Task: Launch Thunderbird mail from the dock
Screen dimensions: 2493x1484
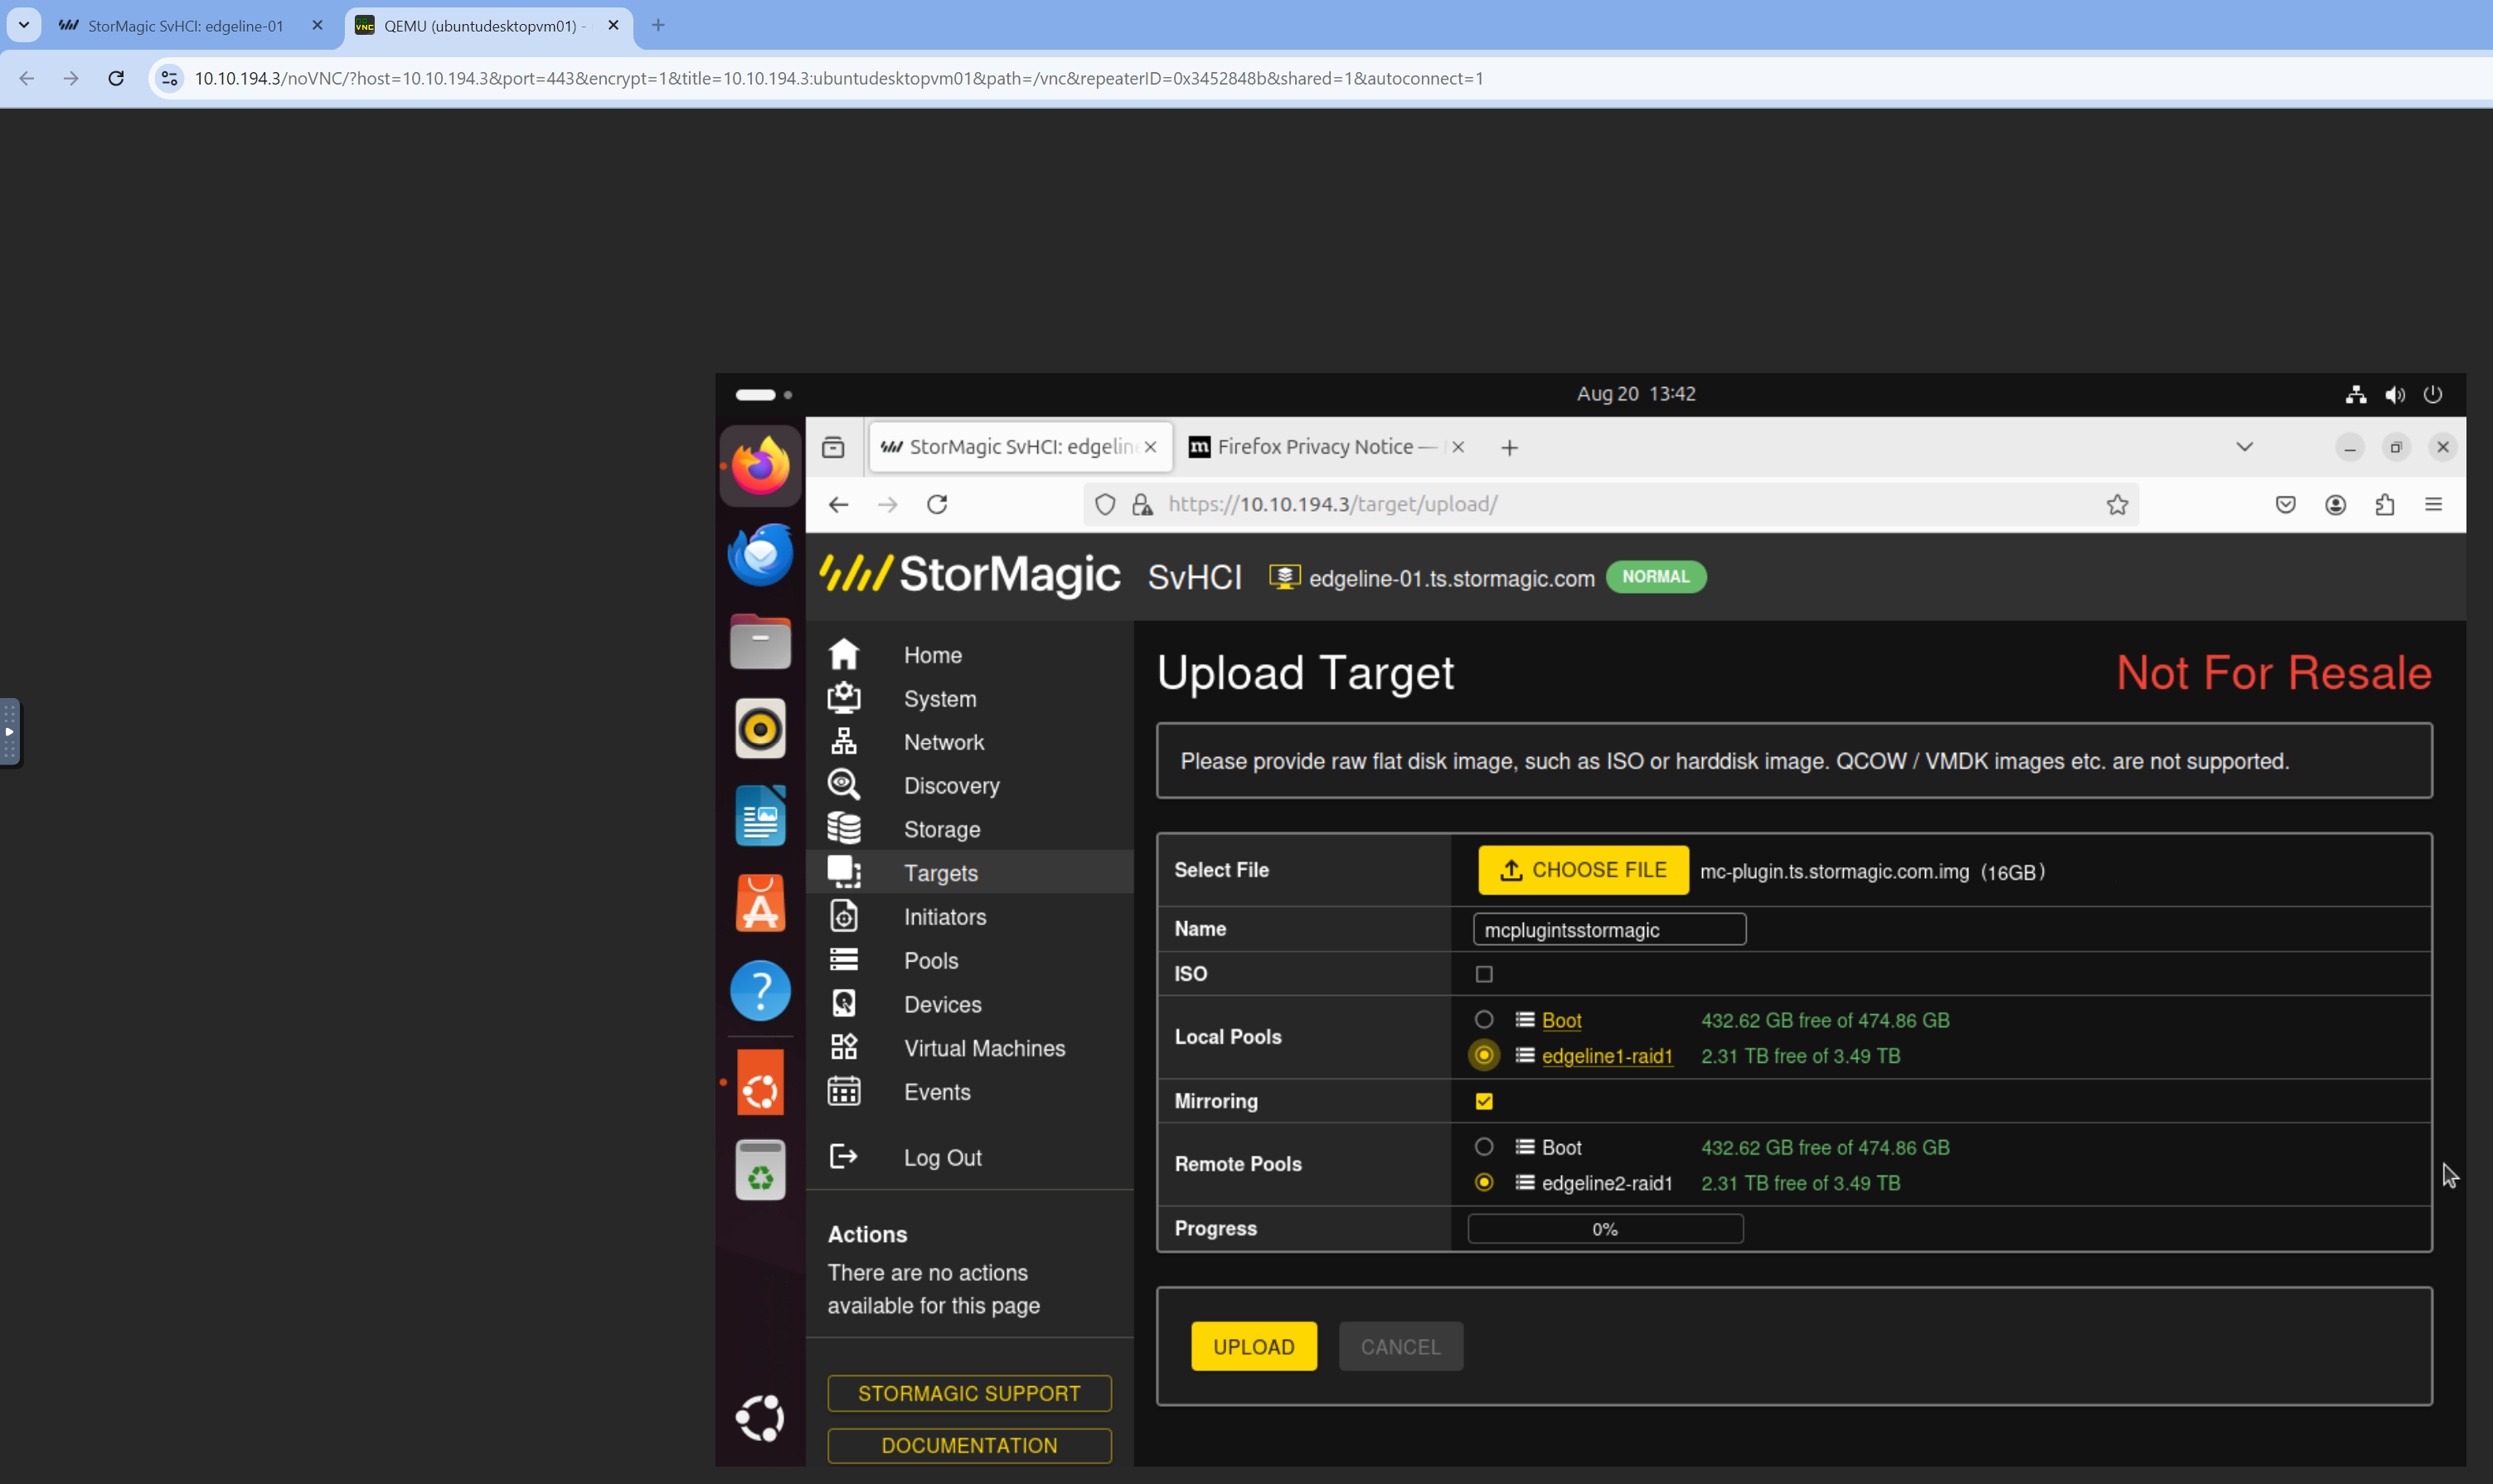Action: click(760, 553)
